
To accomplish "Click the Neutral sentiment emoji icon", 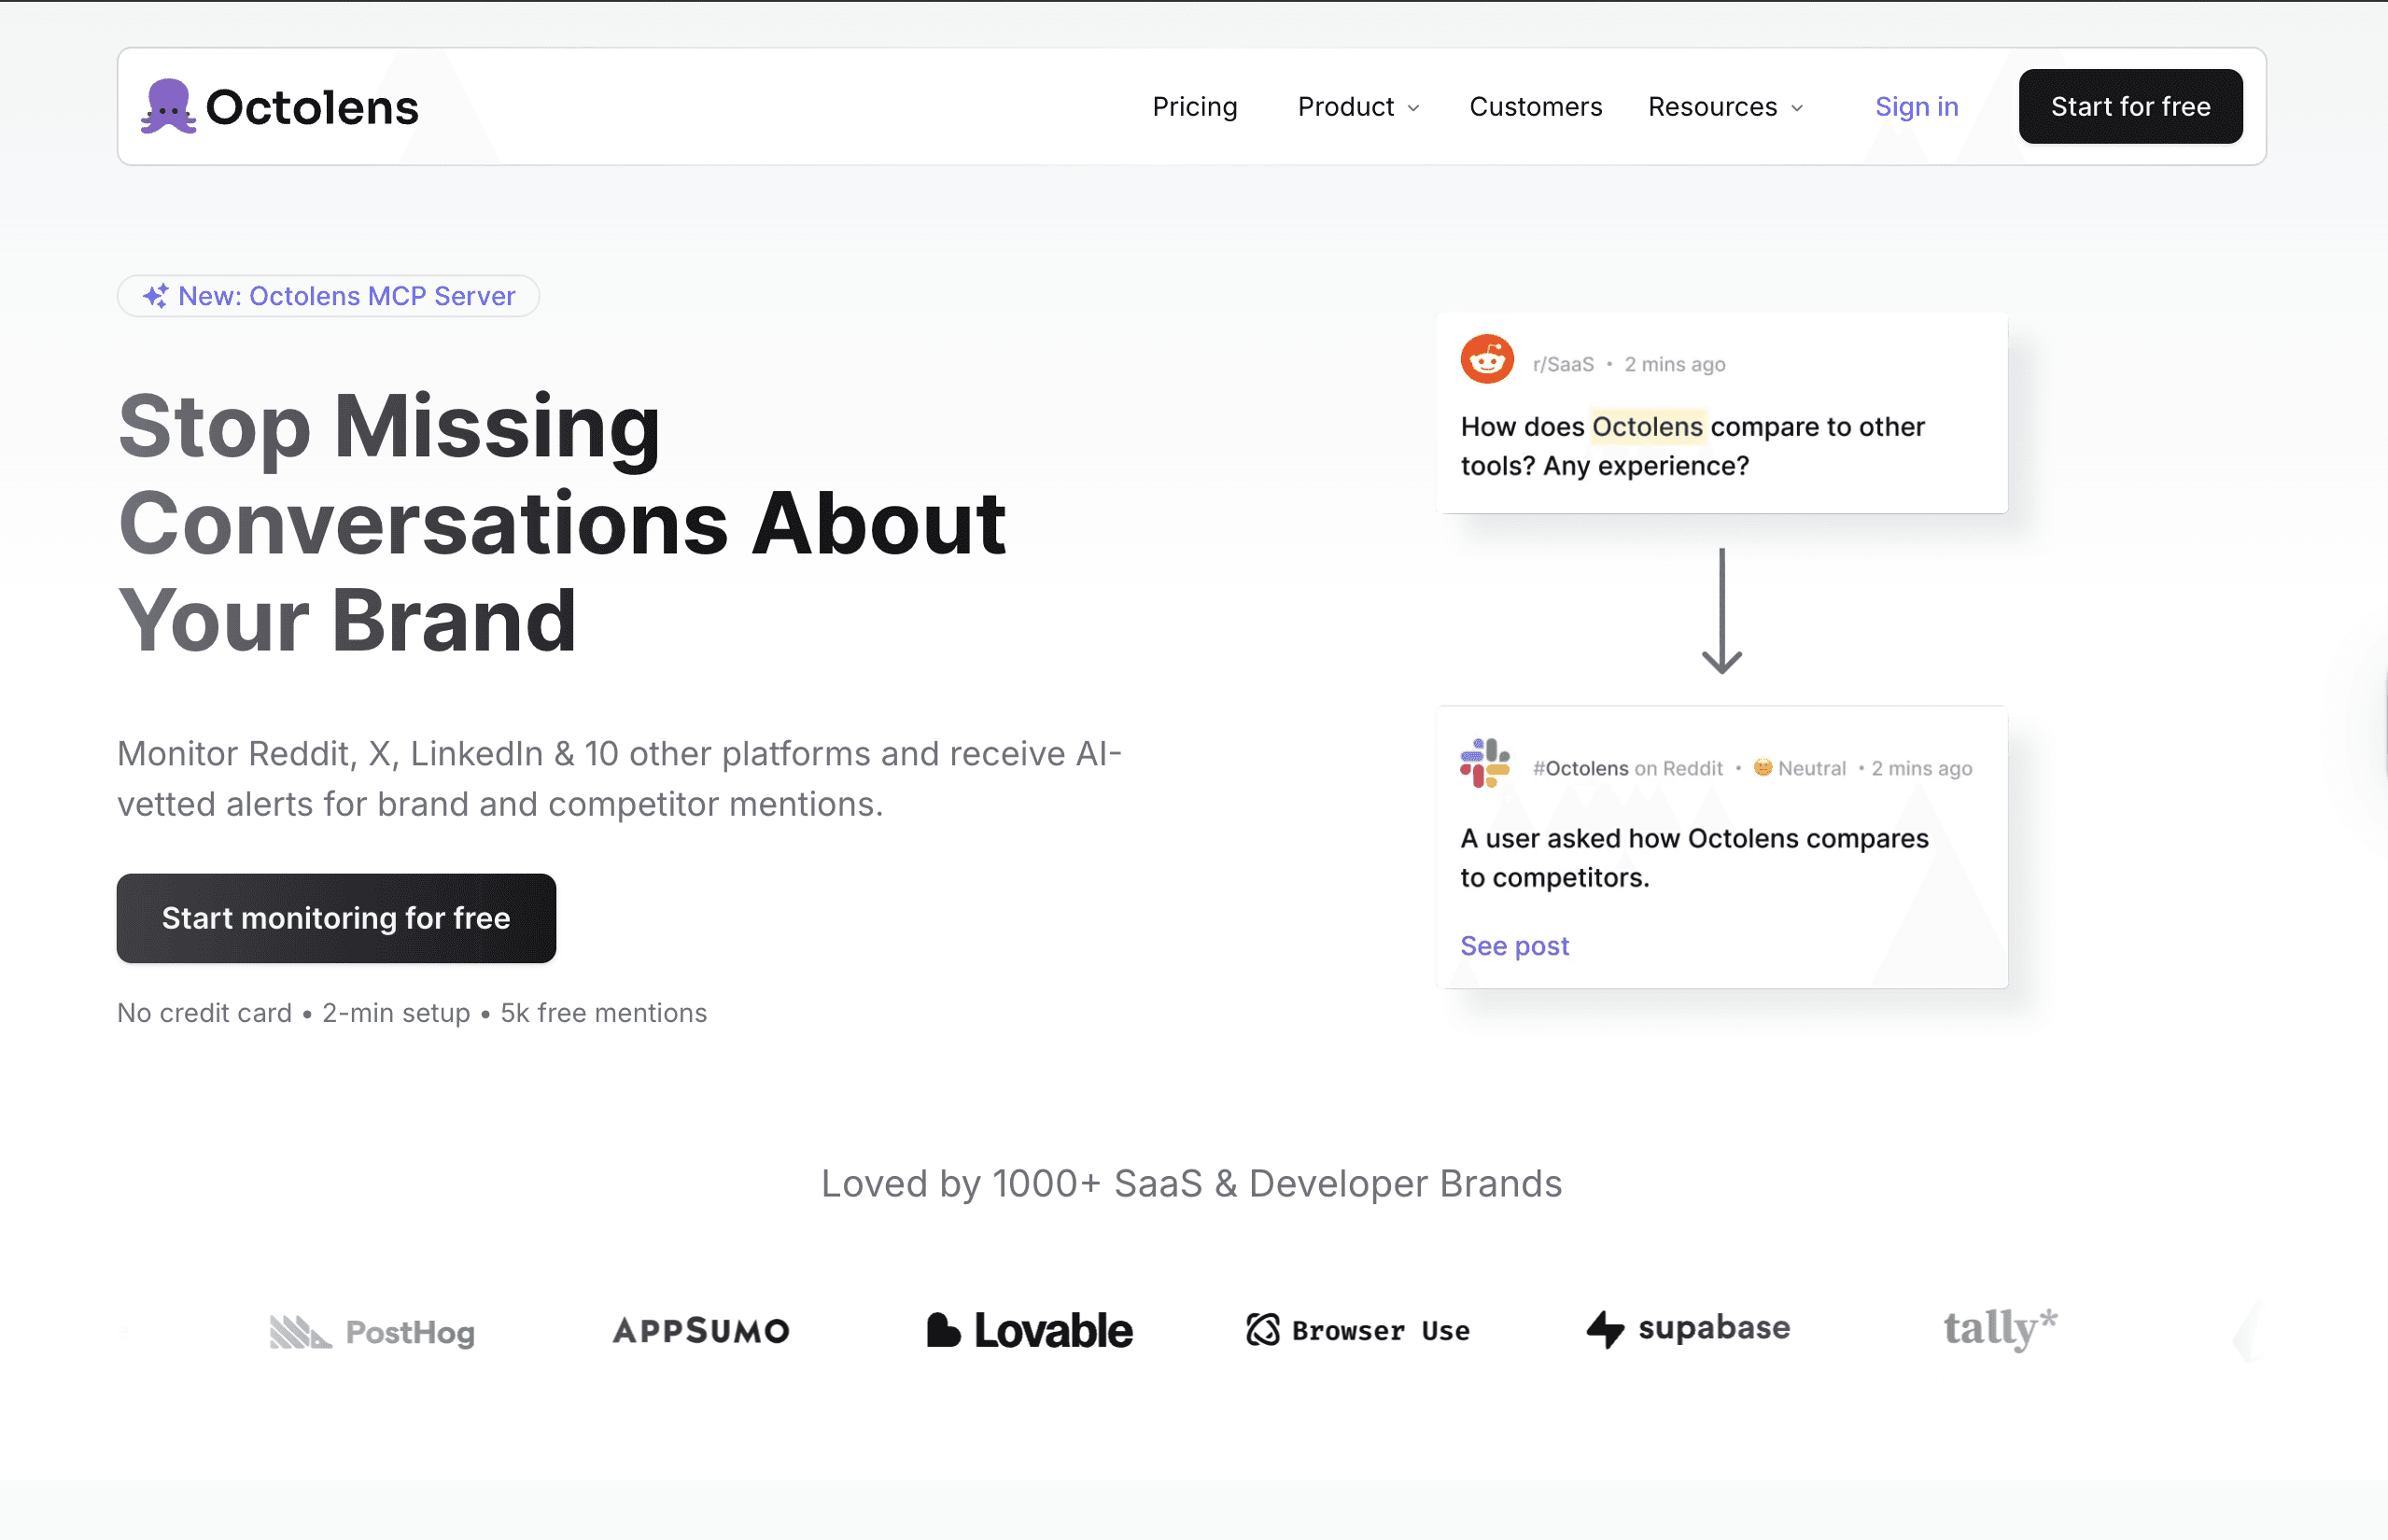I will 1763,767.
